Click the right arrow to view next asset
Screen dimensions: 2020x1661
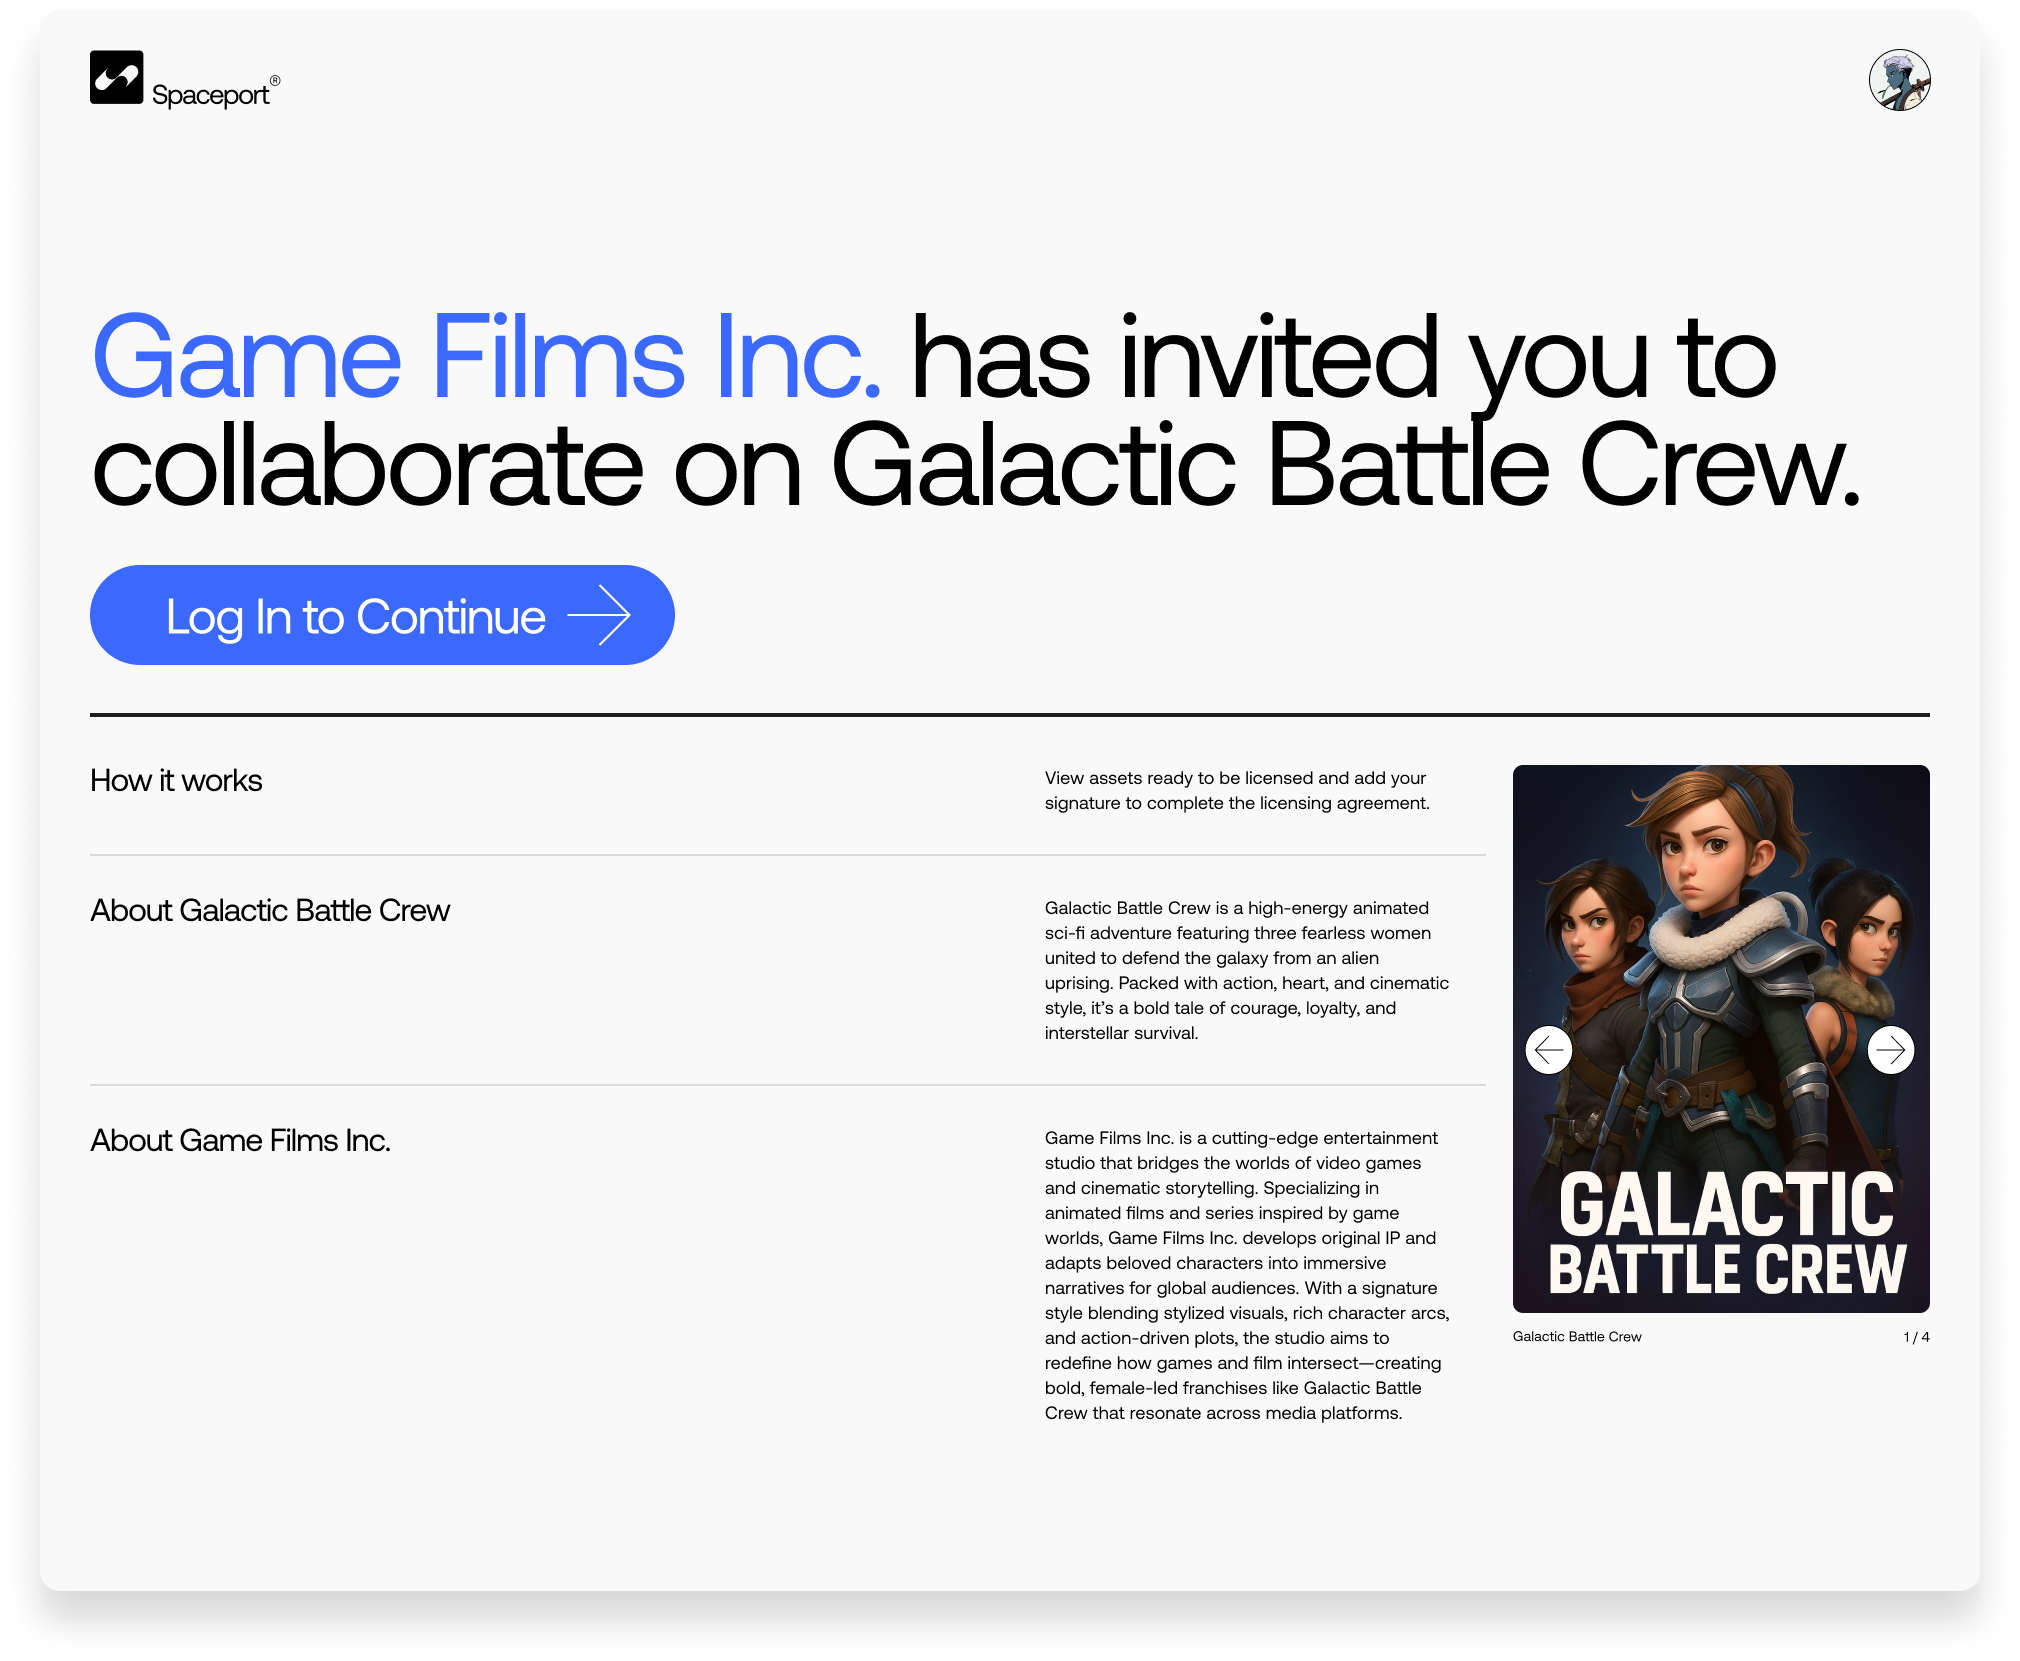[1891, 1050]
